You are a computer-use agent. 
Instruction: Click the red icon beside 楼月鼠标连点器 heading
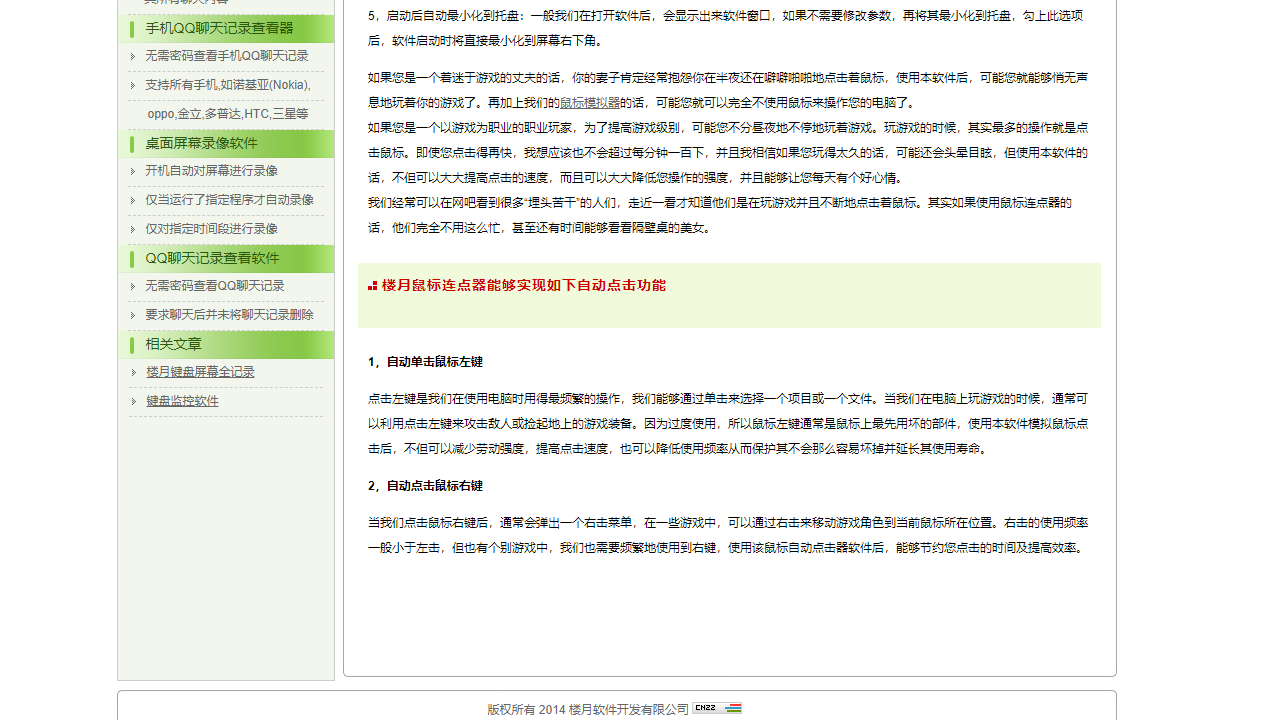click(372, 286)
